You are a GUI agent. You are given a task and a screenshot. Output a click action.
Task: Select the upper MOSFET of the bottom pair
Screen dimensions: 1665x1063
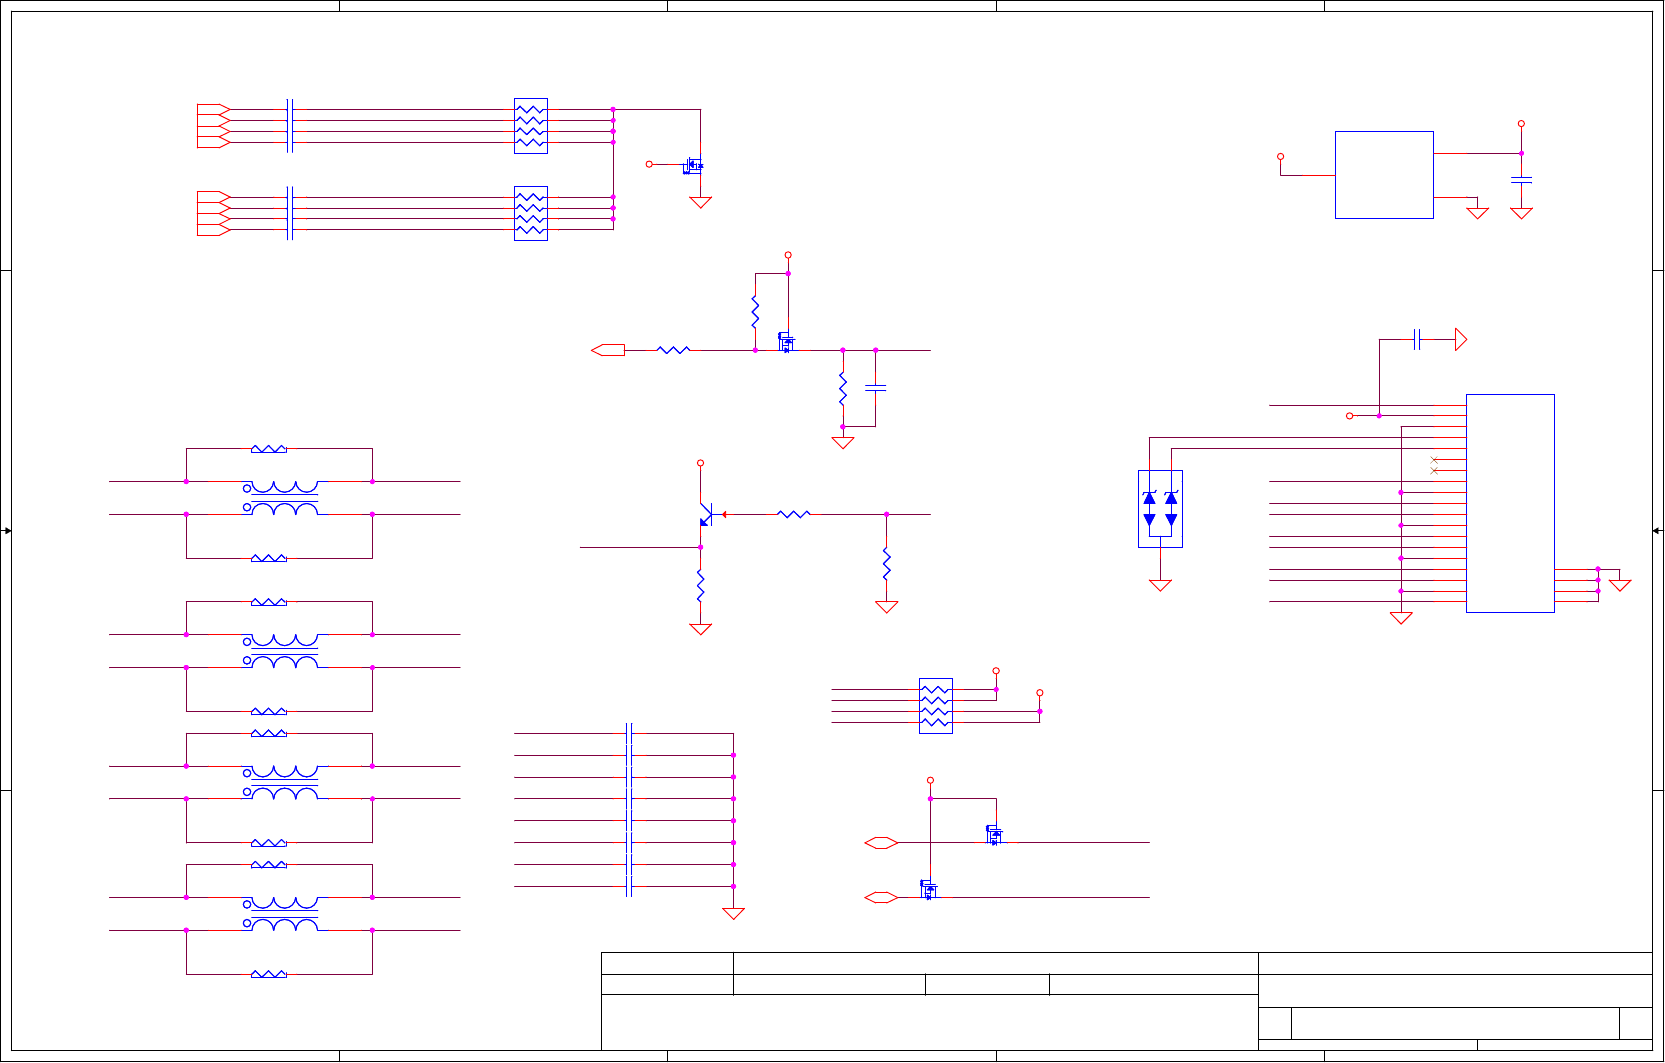[x=993, y=834]
